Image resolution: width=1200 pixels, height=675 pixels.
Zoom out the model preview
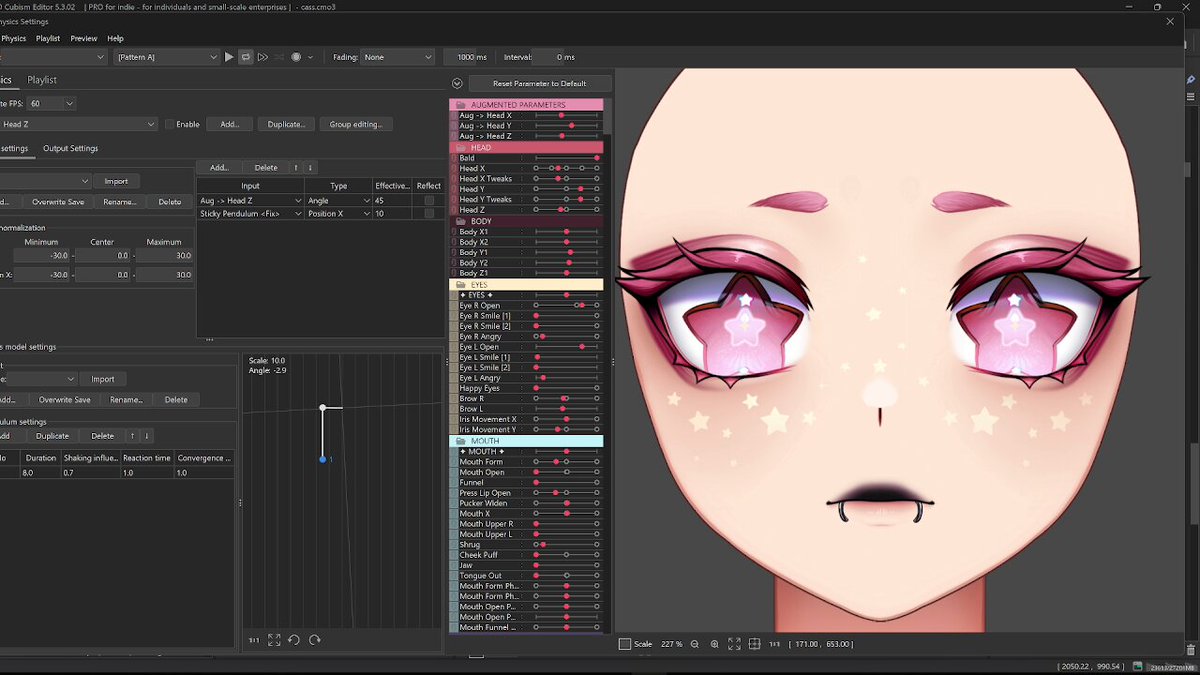click(x=695, y=644)
